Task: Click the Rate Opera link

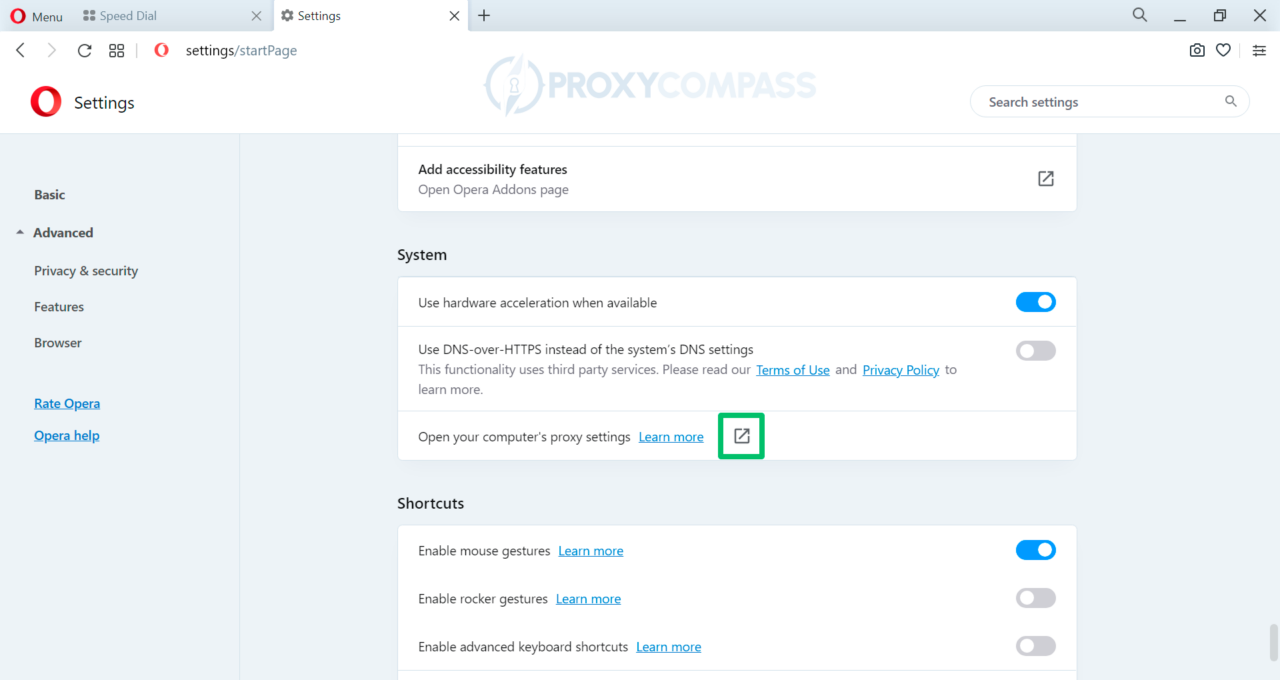Action: point(66,403)
